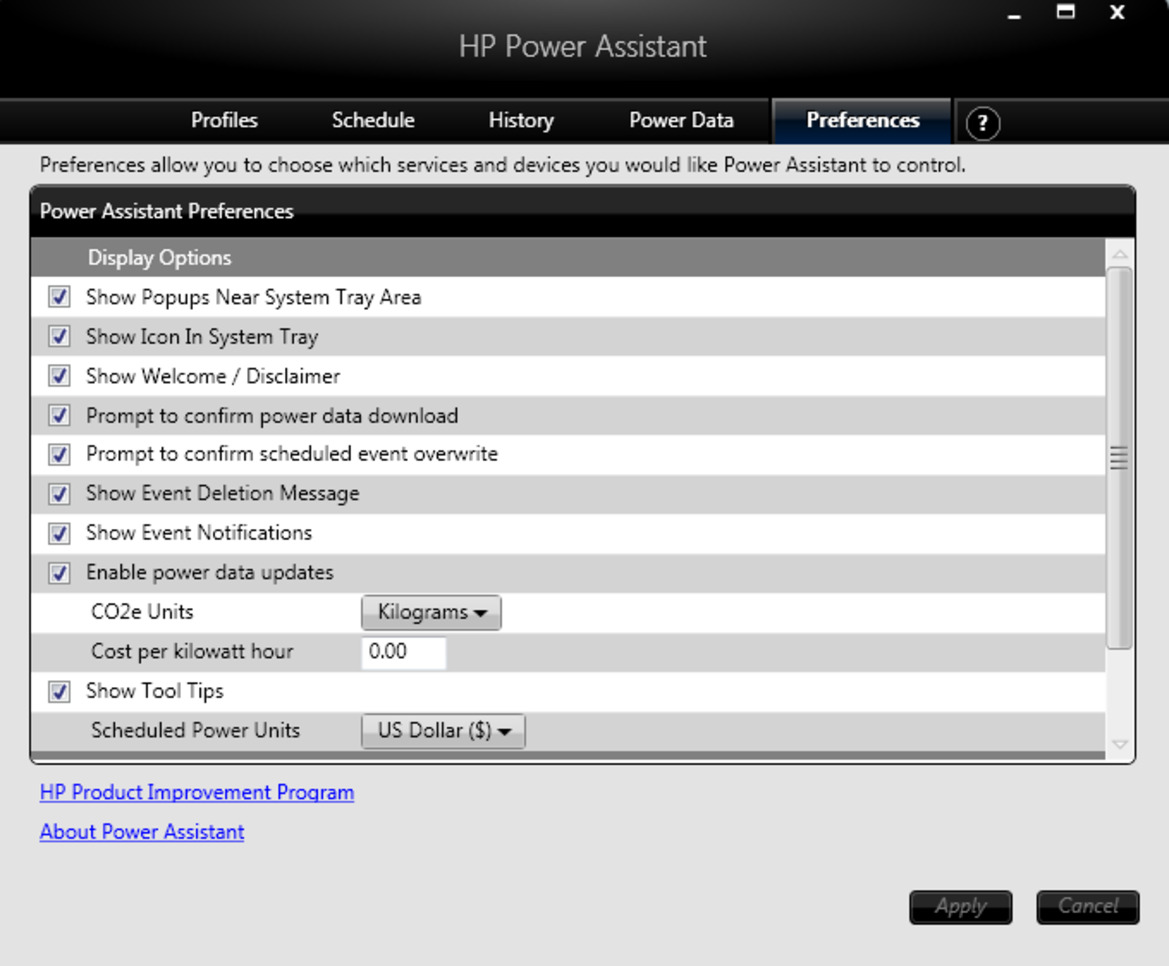The width and height of the screenshot is (1169, 966).
Task: Click the Cancel button
Action: [x=1088, y=907]
